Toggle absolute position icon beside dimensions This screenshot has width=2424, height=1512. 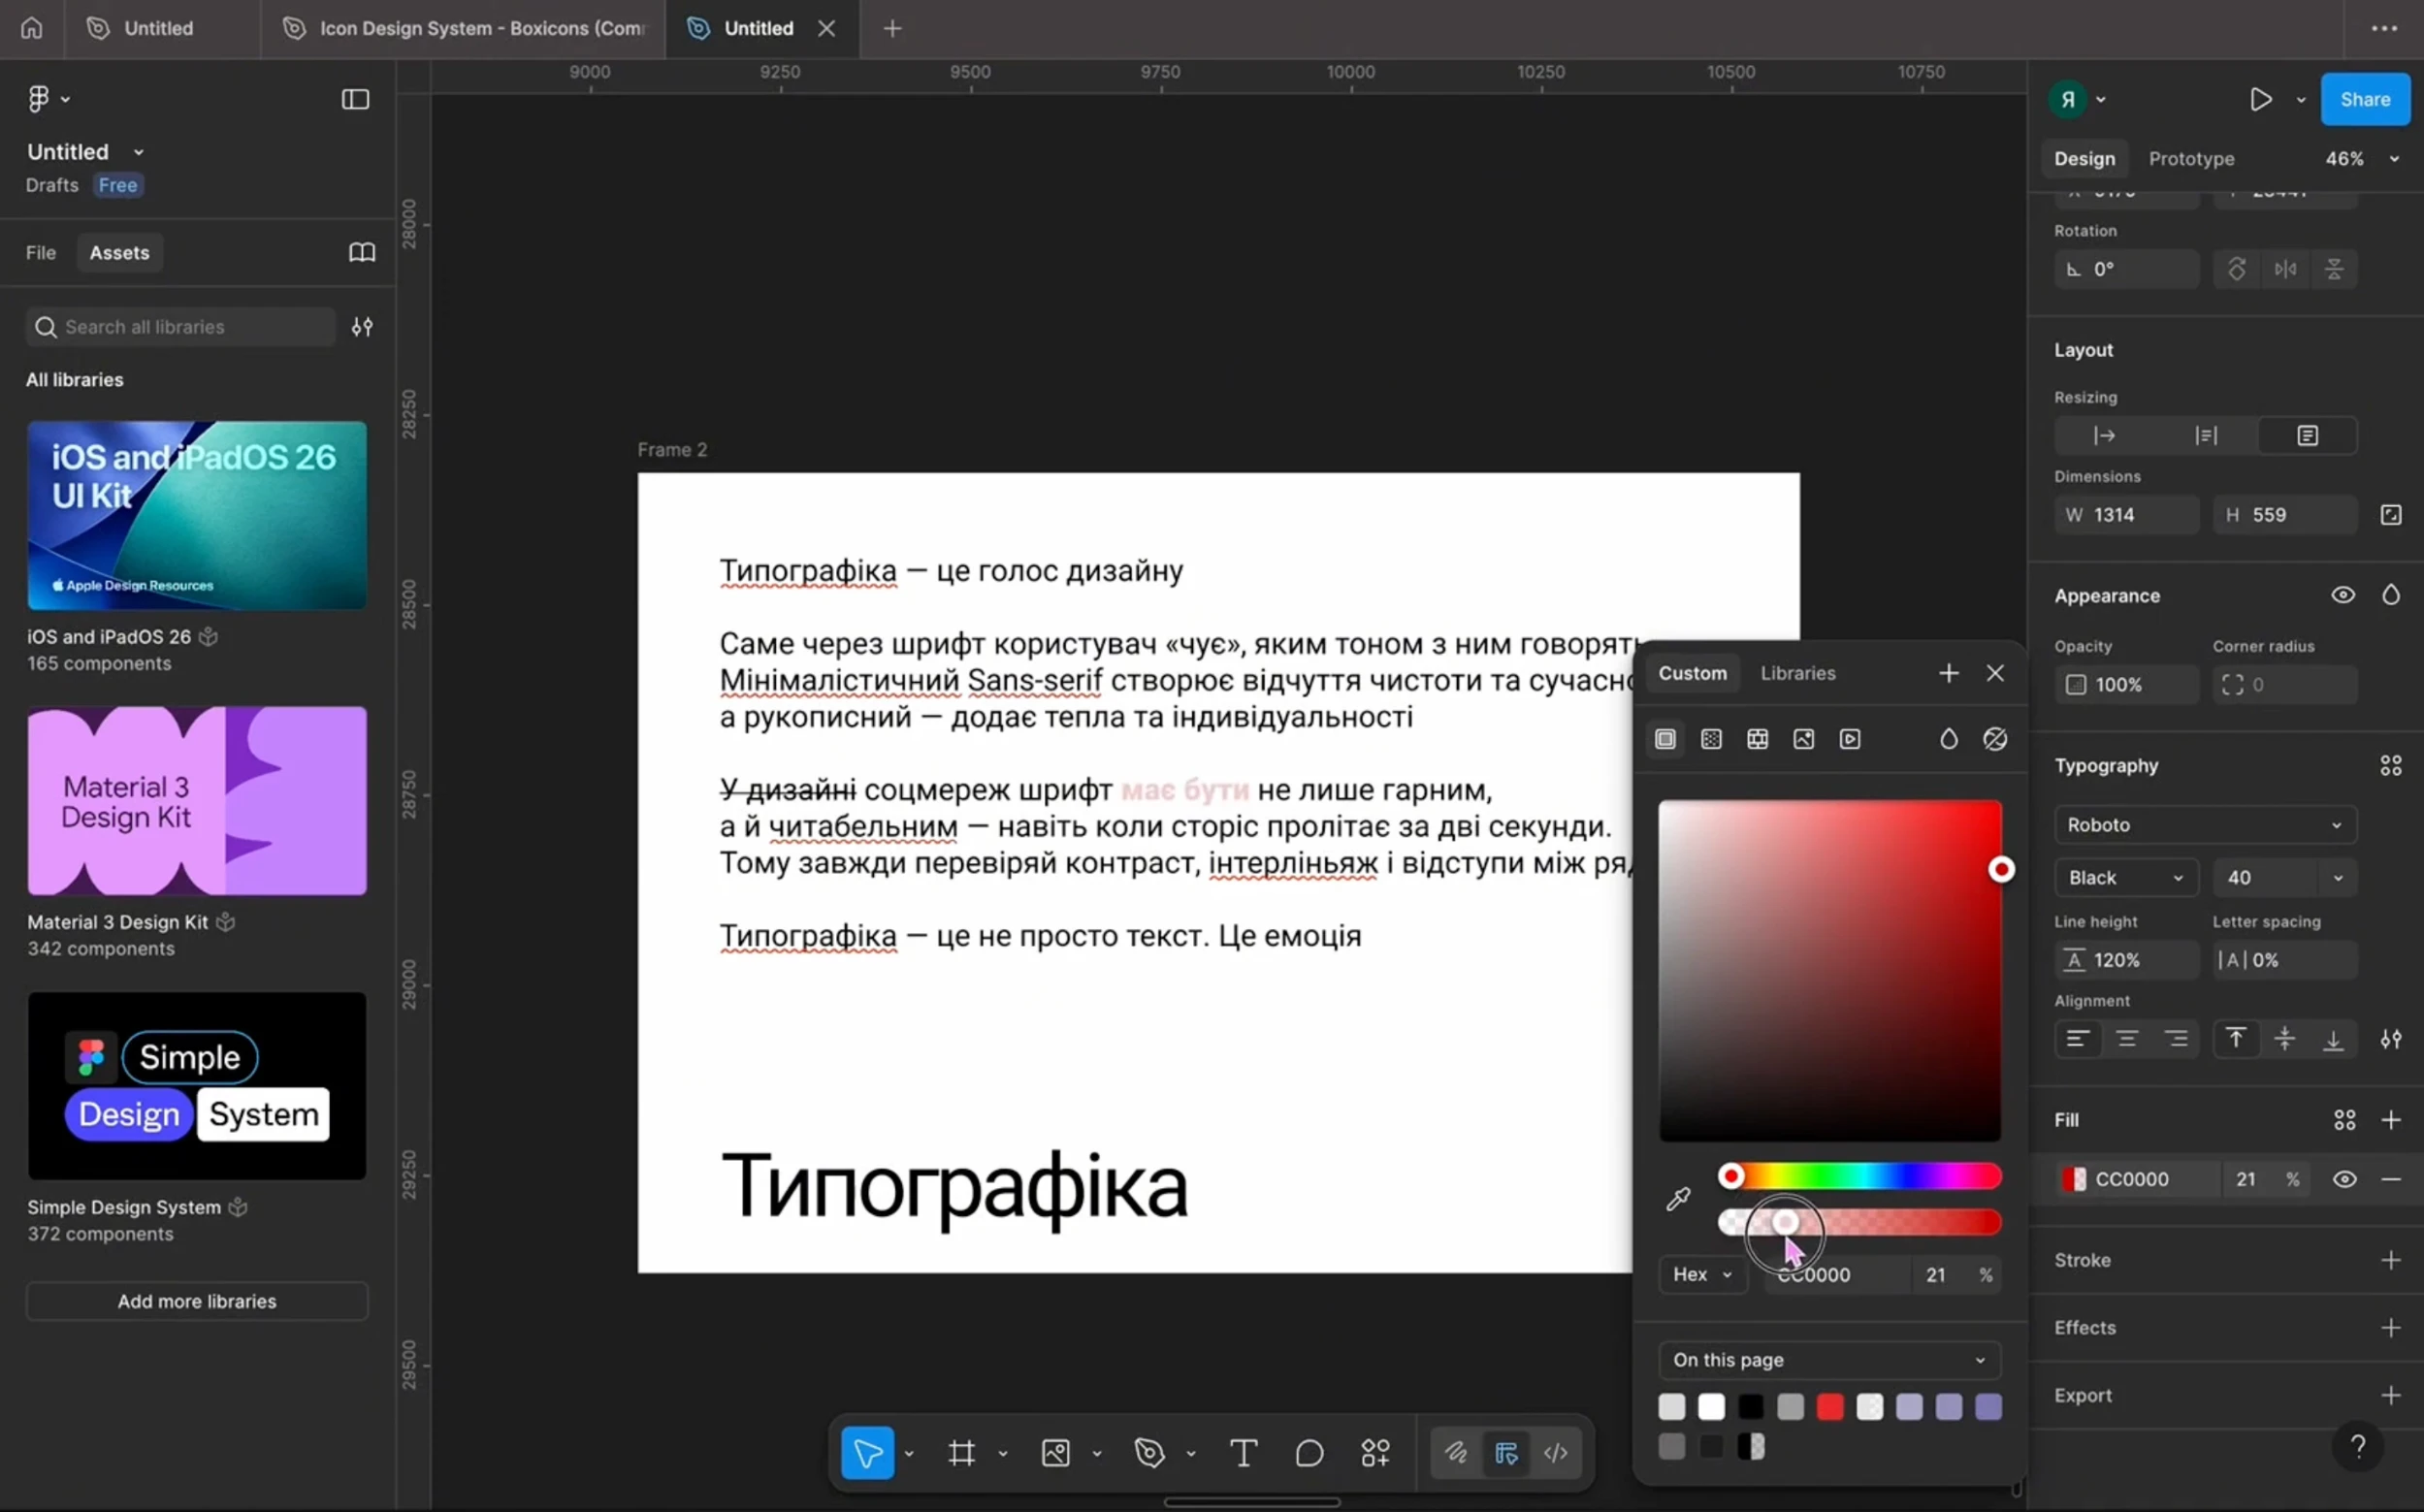2390,515
